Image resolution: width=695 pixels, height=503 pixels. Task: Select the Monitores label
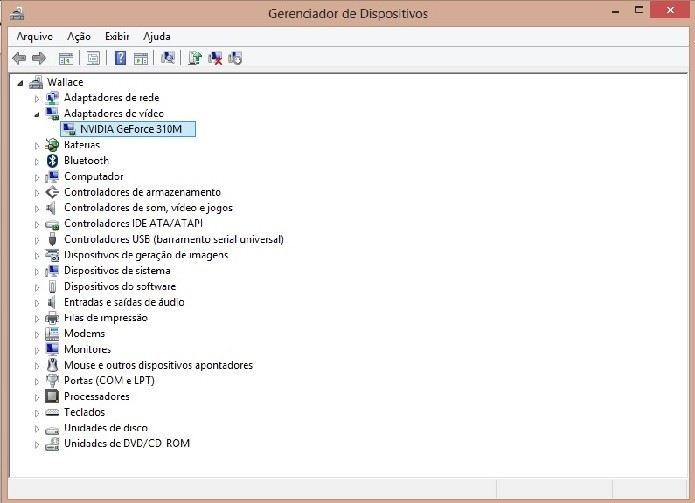(87, 349)
